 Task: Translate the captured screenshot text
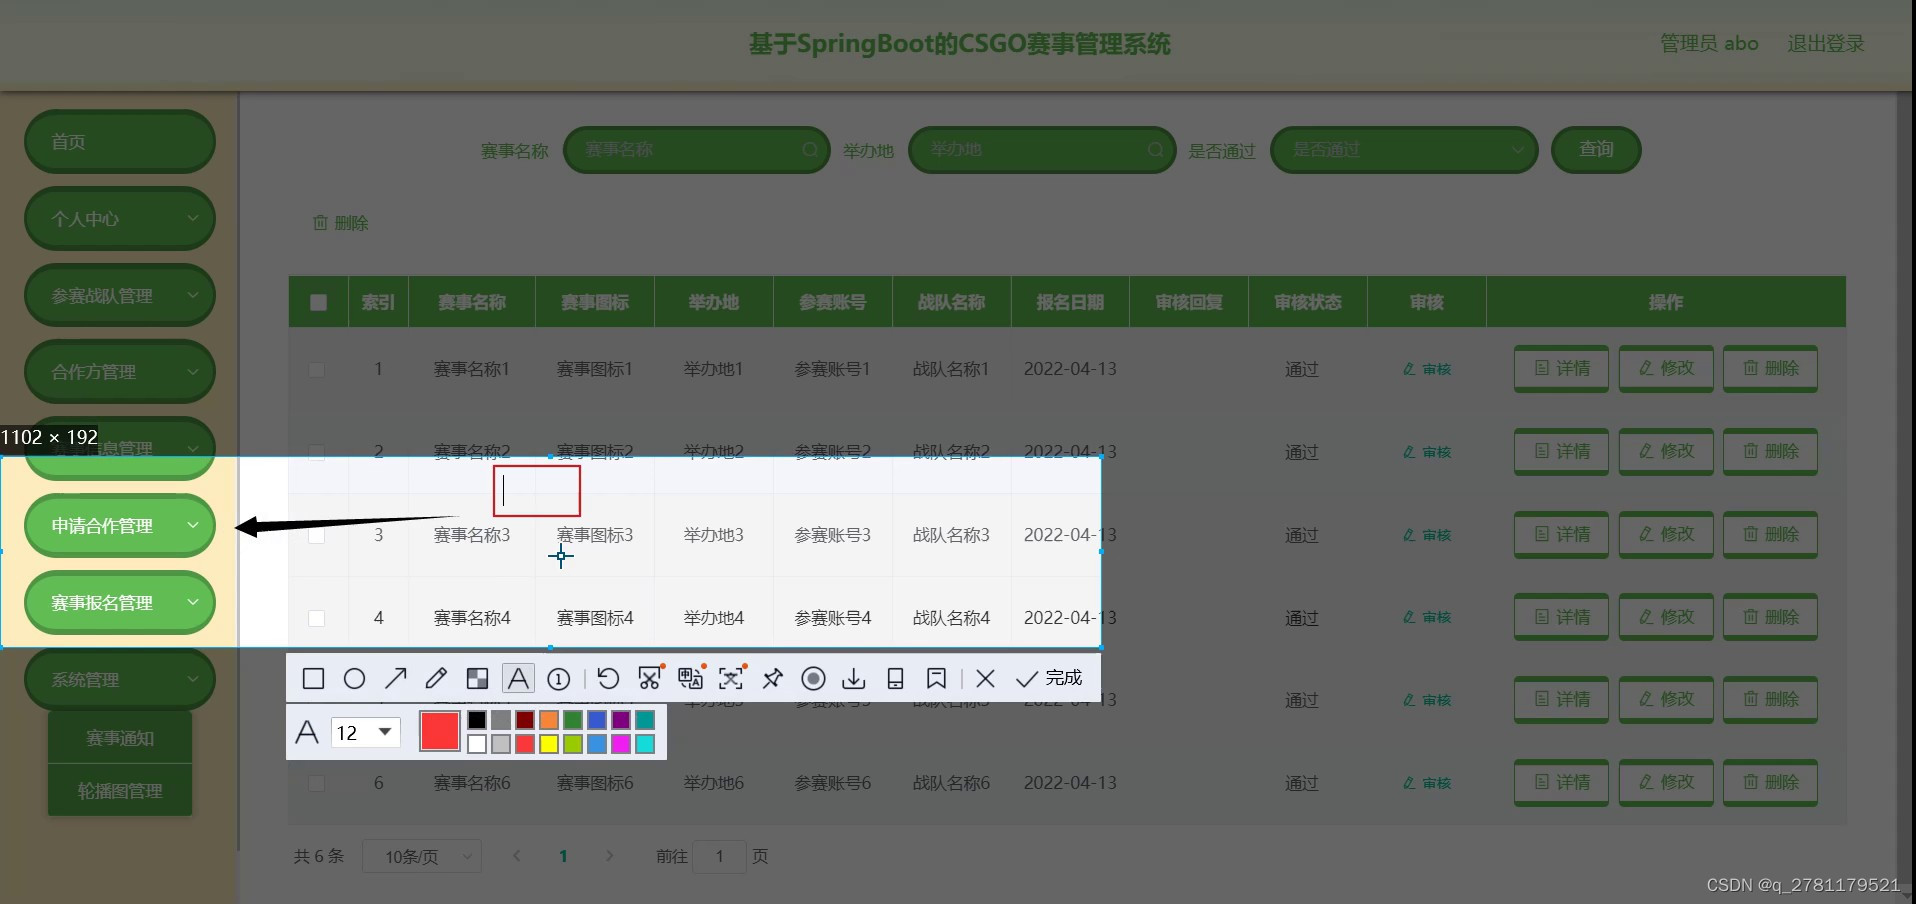(691, 679)
